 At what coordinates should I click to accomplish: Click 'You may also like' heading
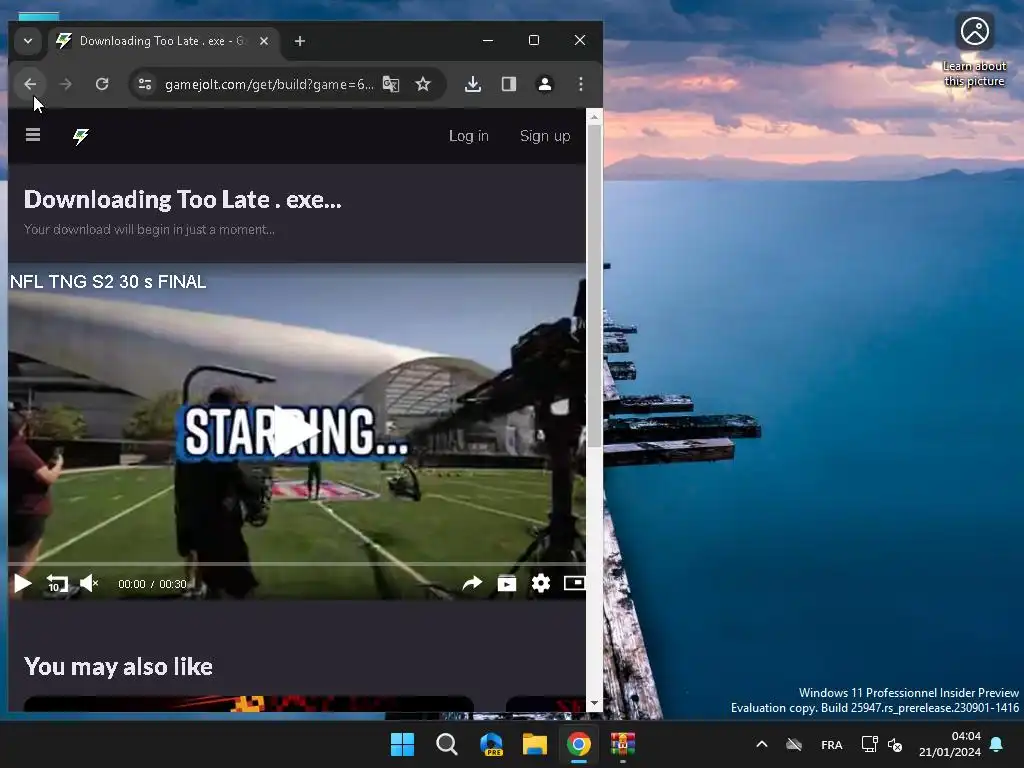[118, 667]
